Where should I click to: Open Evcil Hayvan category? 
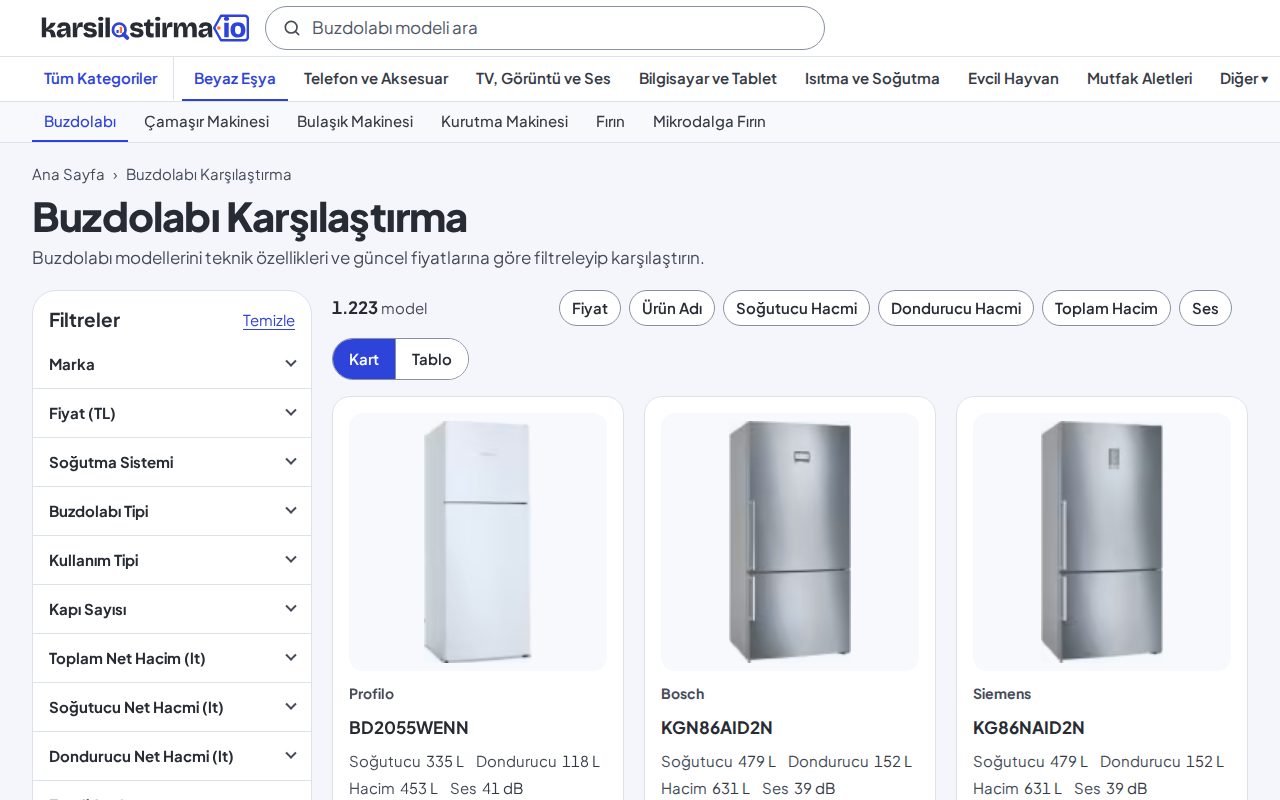pyautogui.click(x=1013, y=78)
